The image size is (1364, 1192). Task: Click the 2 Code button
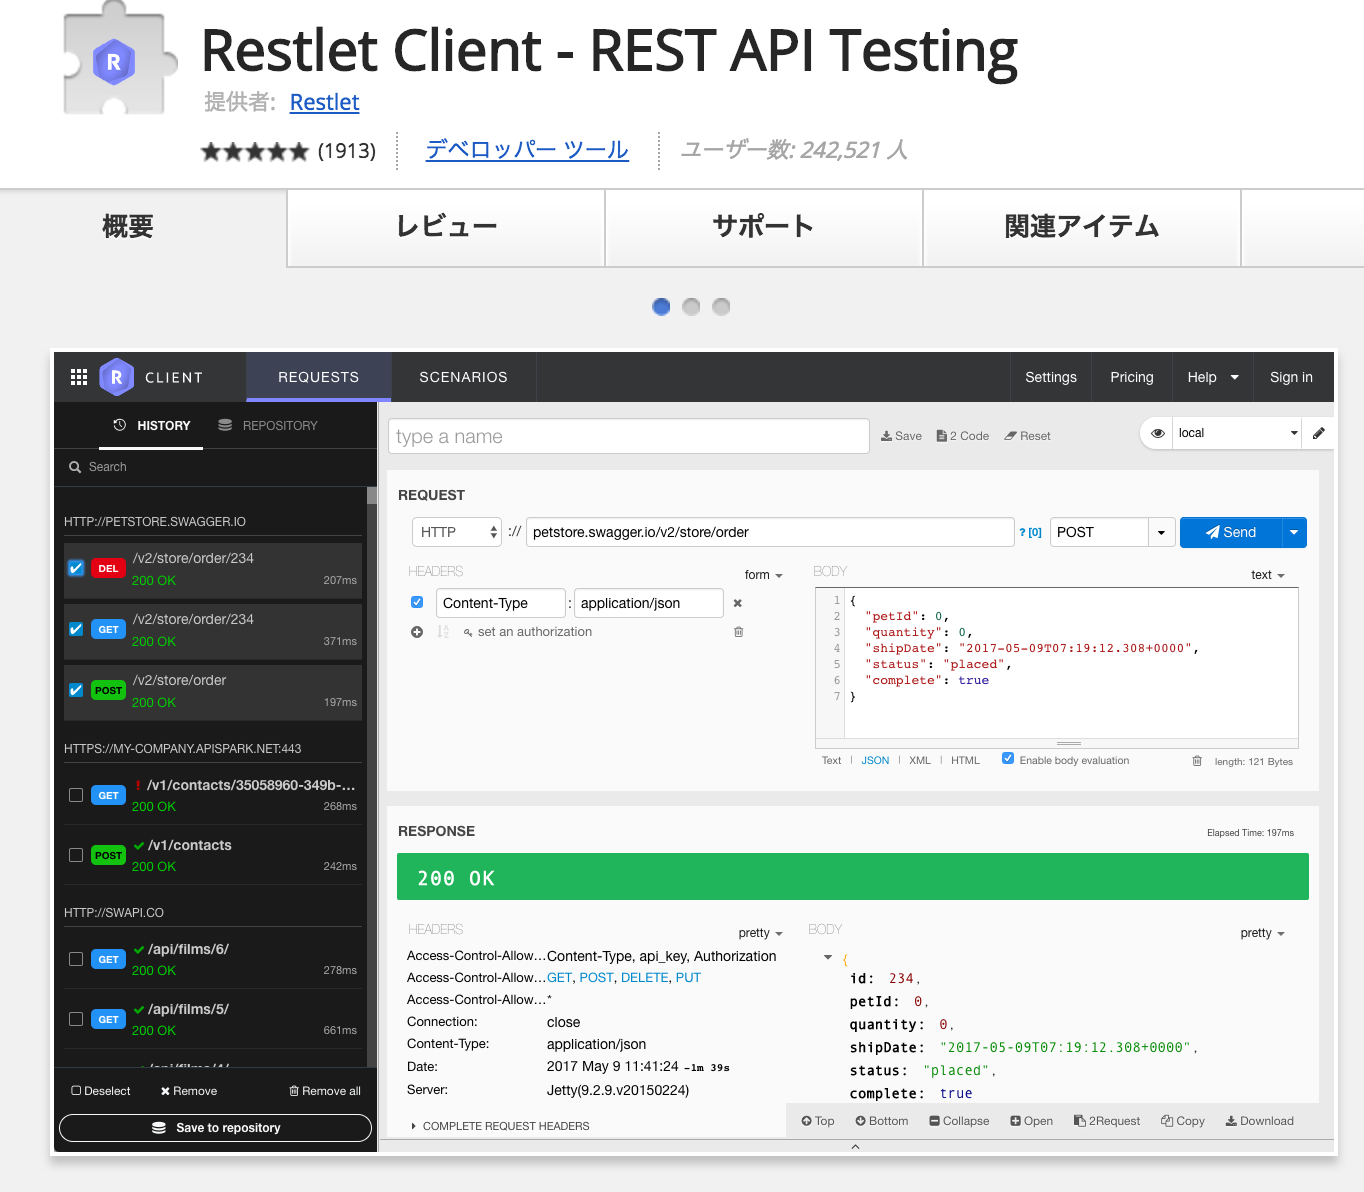(x=962, y=436)
